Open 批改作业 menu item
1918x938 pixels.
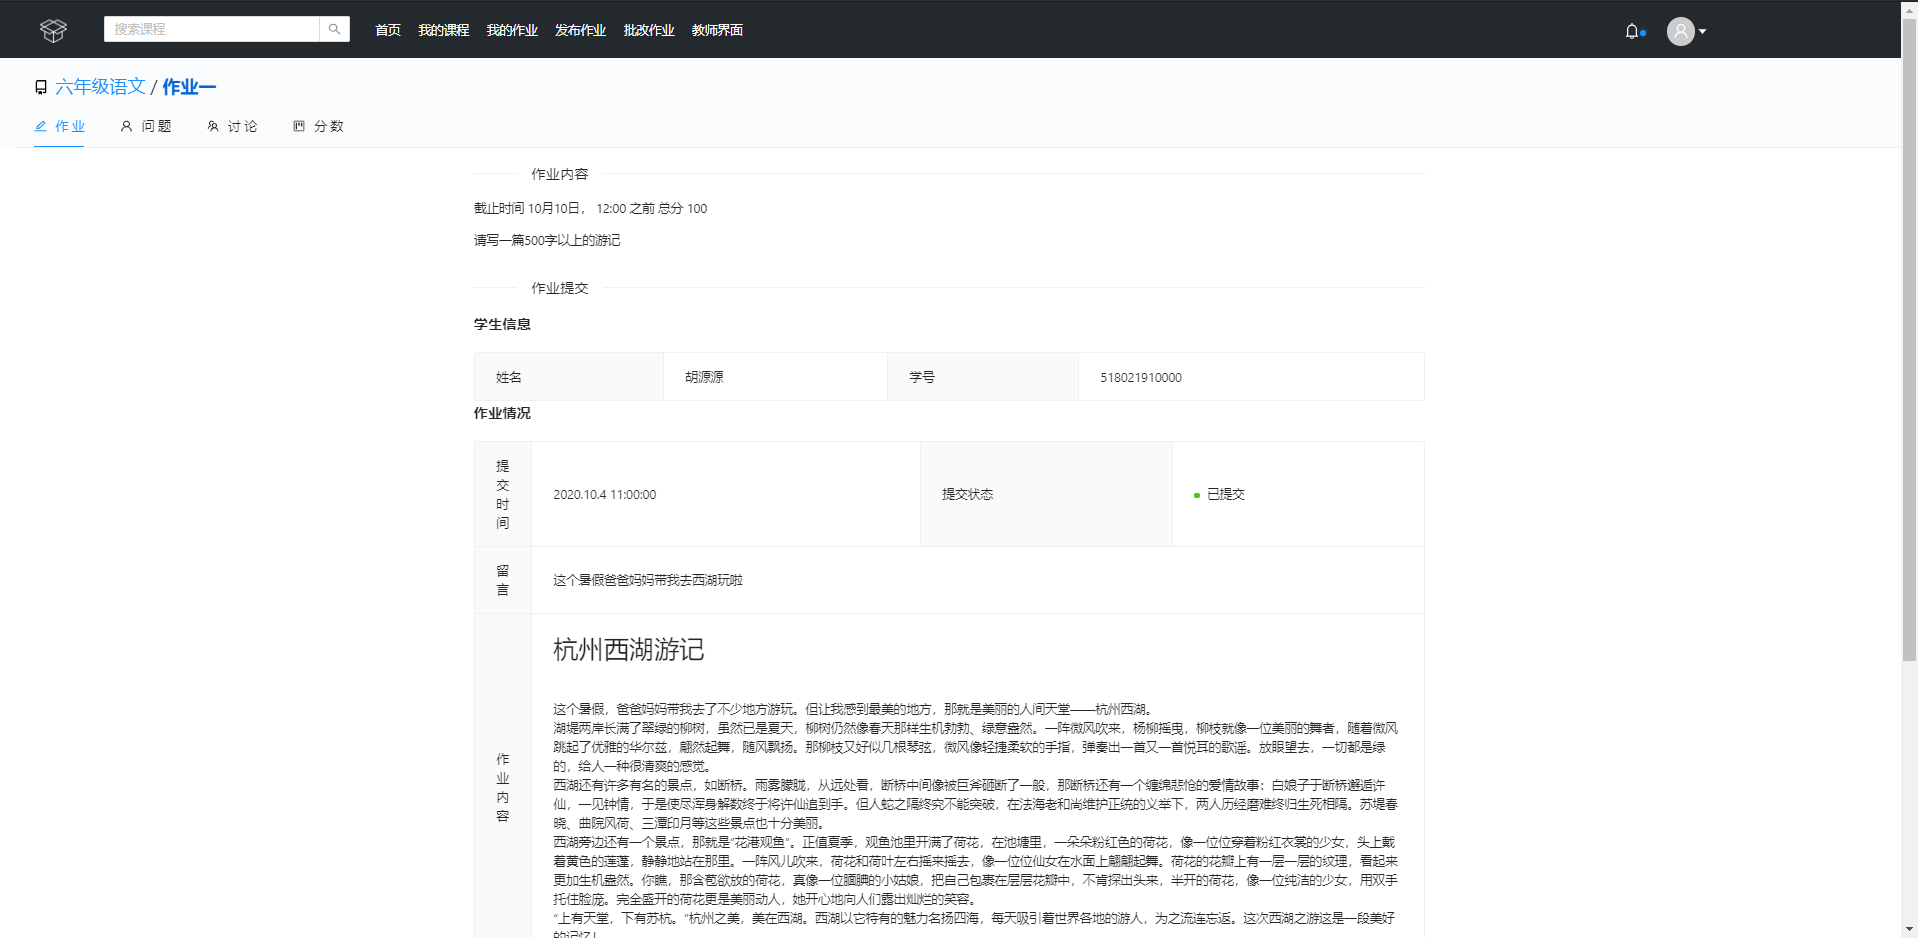tap(649, 30)
